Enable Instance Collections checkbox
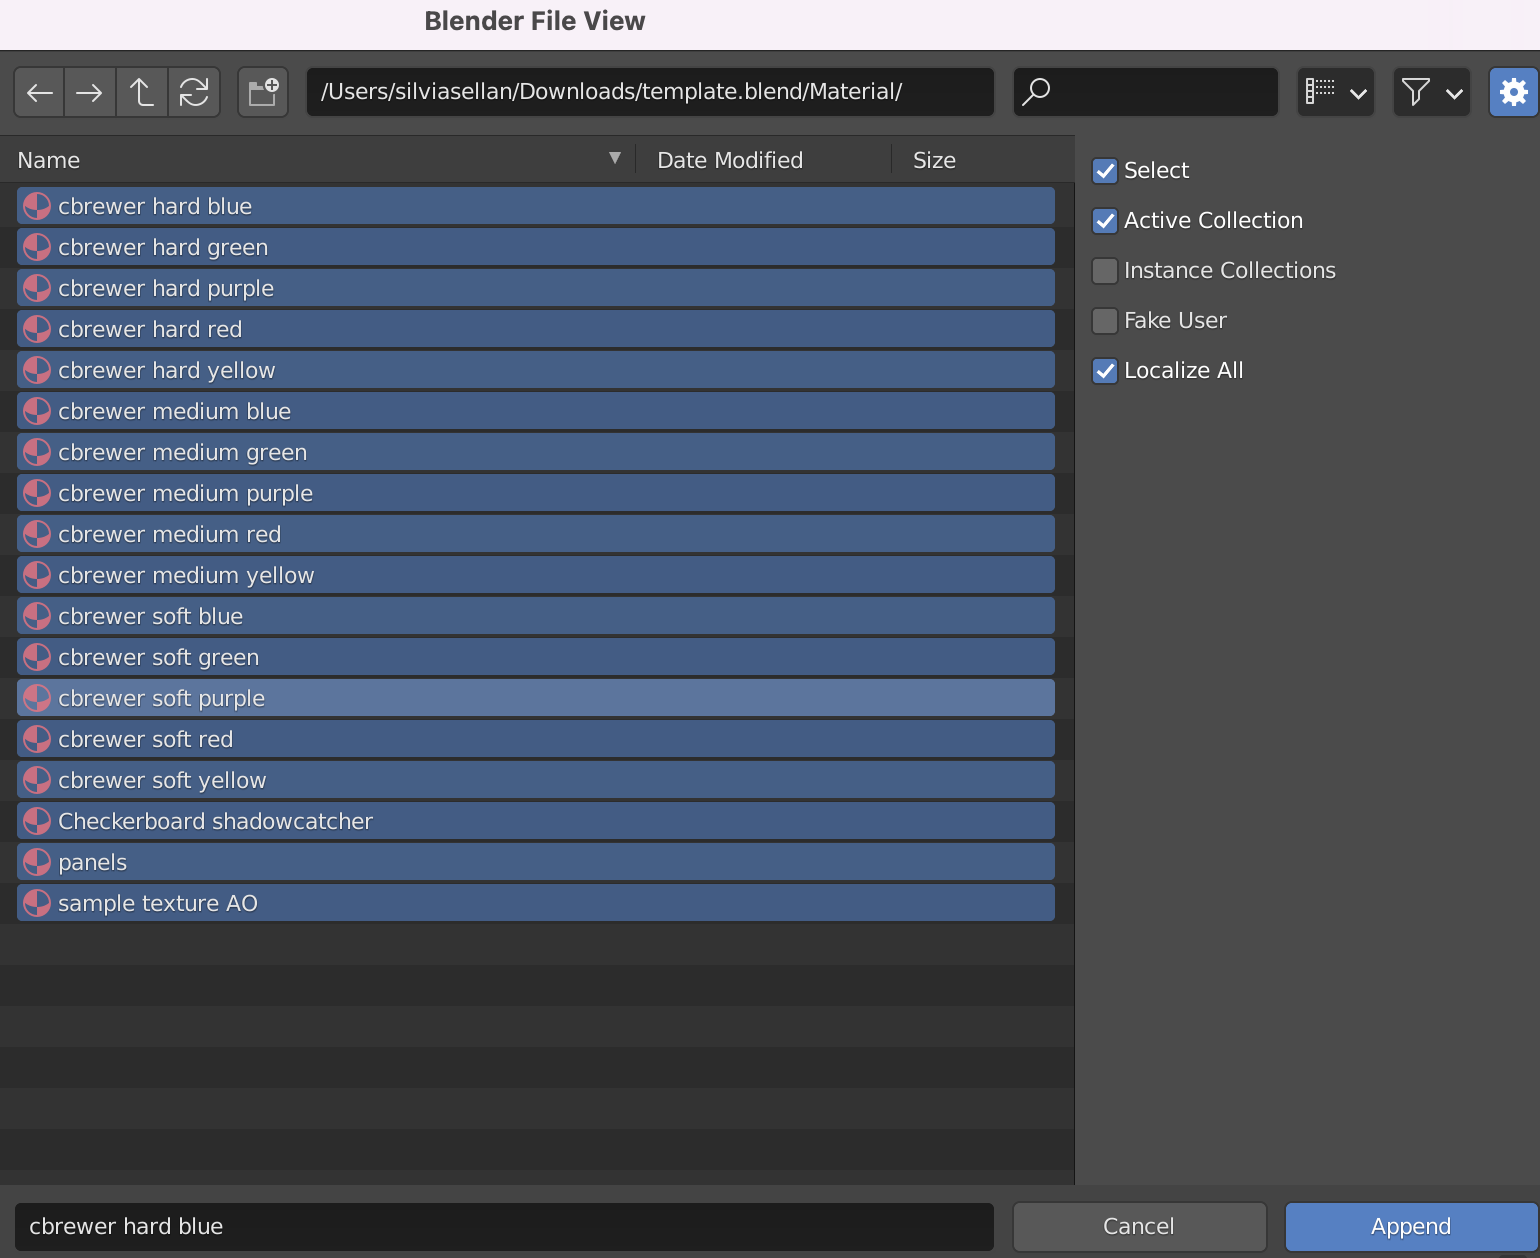This screenshot has width=1540, height=1258. (x=1105, y=271)
